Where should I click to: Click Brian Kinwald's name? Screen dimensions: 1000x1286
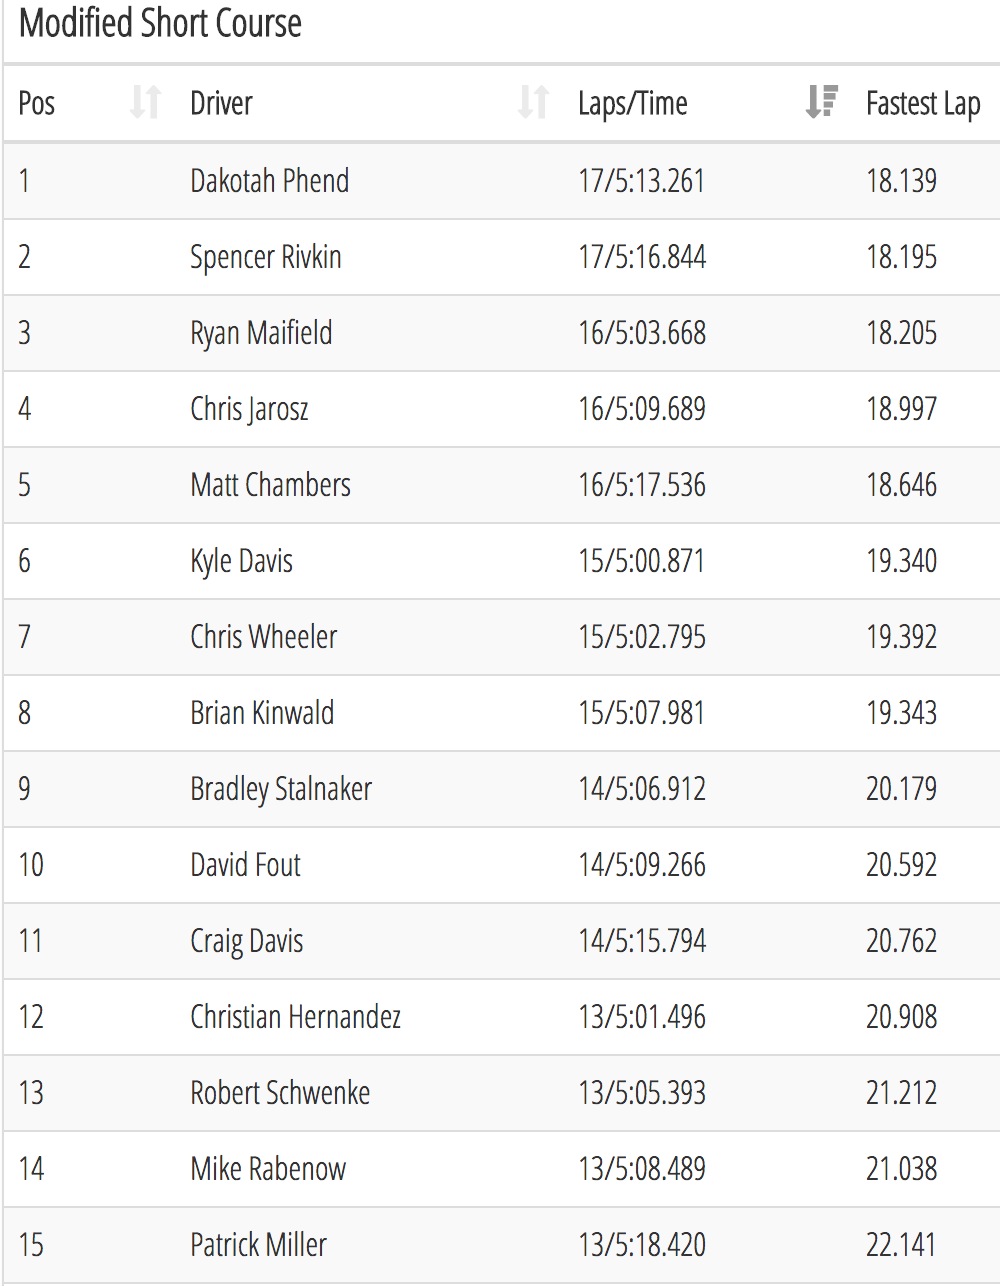coord(262,713)
